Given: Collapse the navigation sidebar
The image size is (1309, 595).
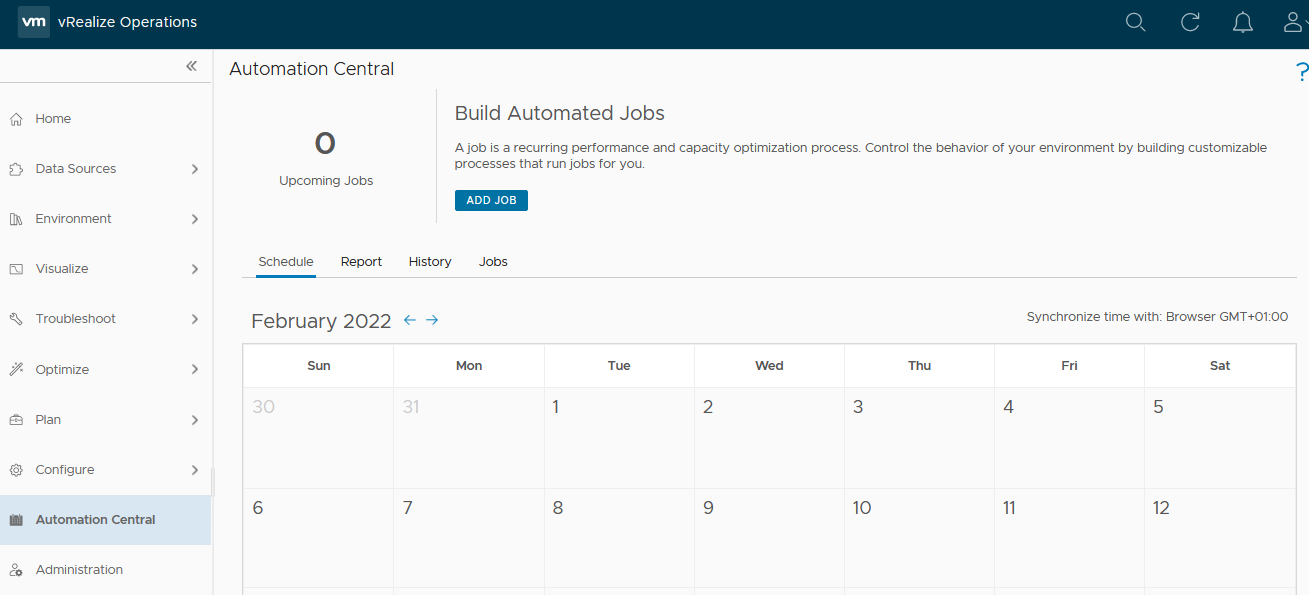Looking at the screenshot, I should click(191, 65).
